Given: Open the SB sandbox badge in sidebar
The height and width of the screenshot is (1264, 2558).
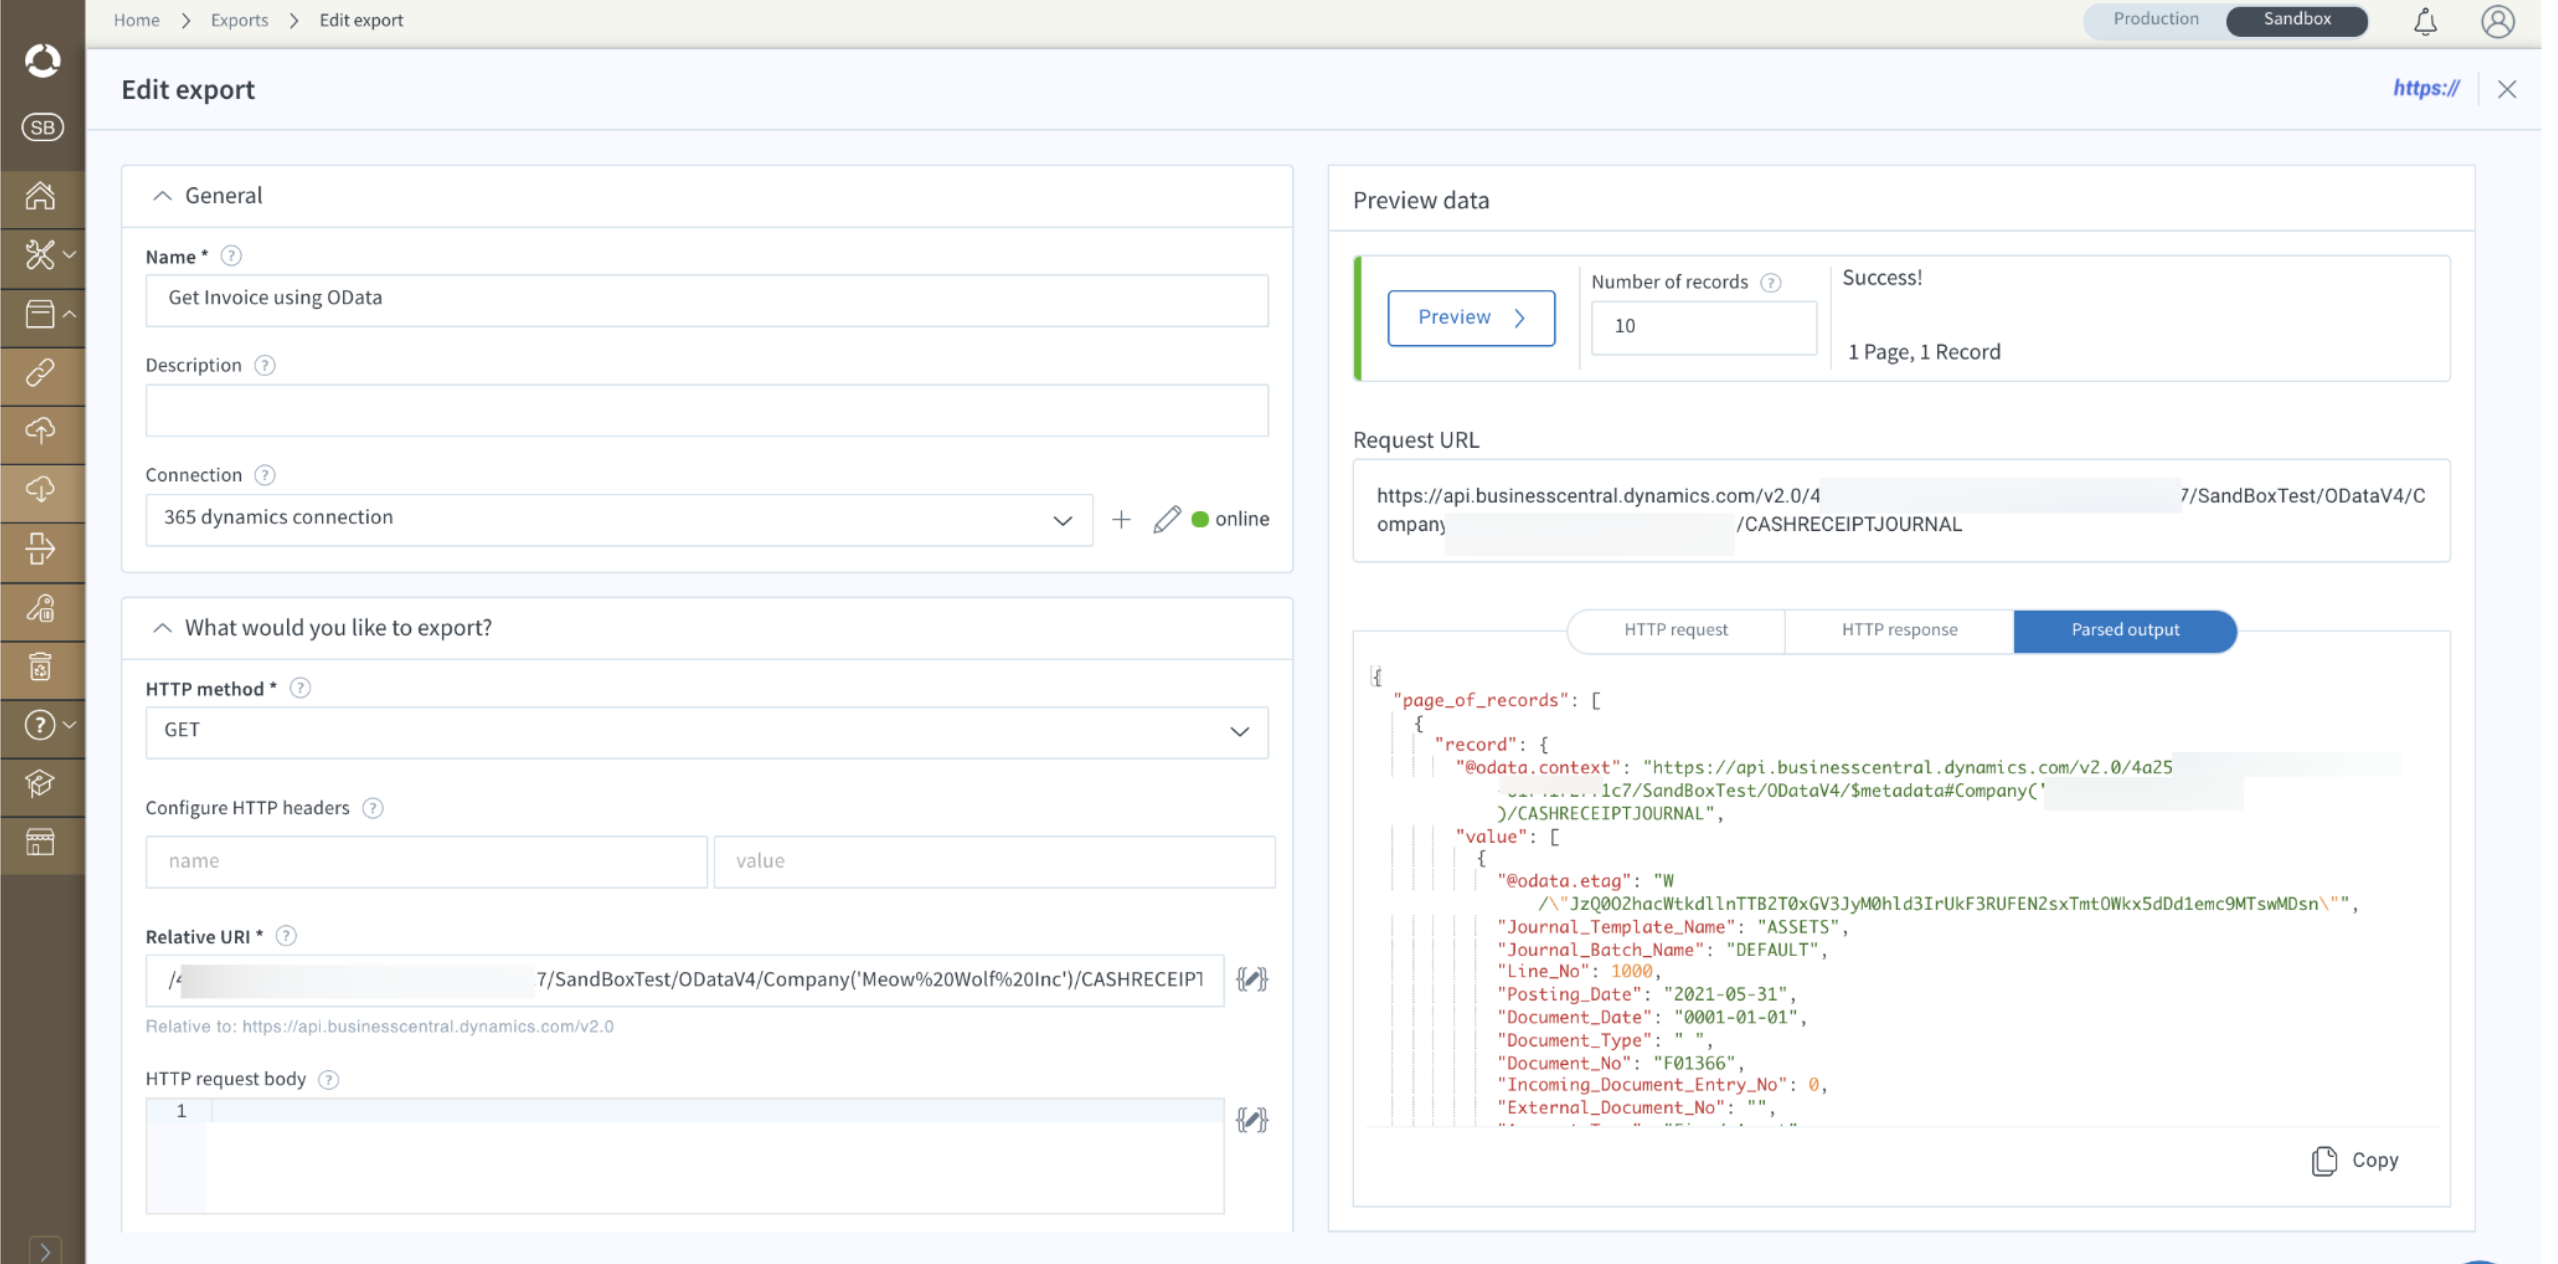Looking at the screenshot, I should 42,127.
